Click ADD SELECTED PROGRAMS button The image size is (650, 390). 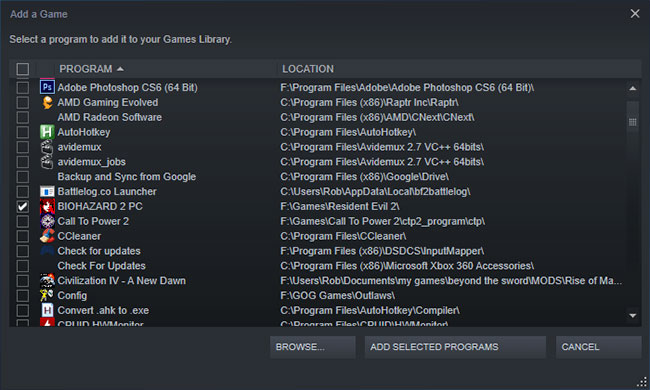point(455,347)
